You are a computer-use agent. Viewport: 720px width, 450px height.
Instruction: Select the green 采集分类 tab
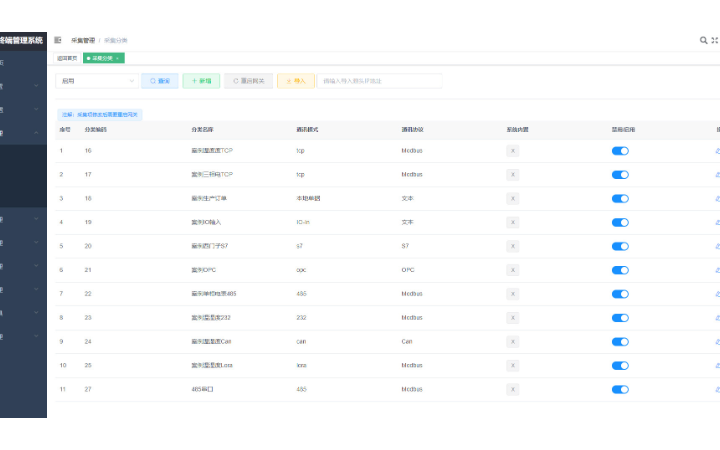click(x=102, y=58)
